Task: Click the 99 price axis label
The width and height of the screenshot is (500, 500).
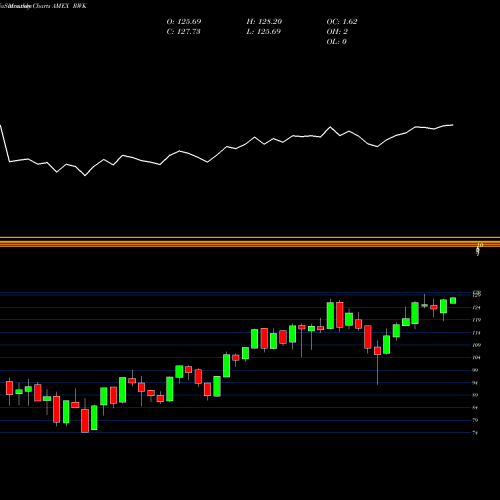Action: [x=475, y=370]
